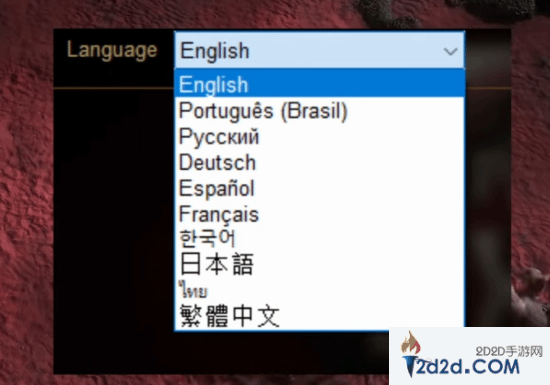Select 한국어 Korean language option
The image size is (550, 385).
tap(320, 238)
